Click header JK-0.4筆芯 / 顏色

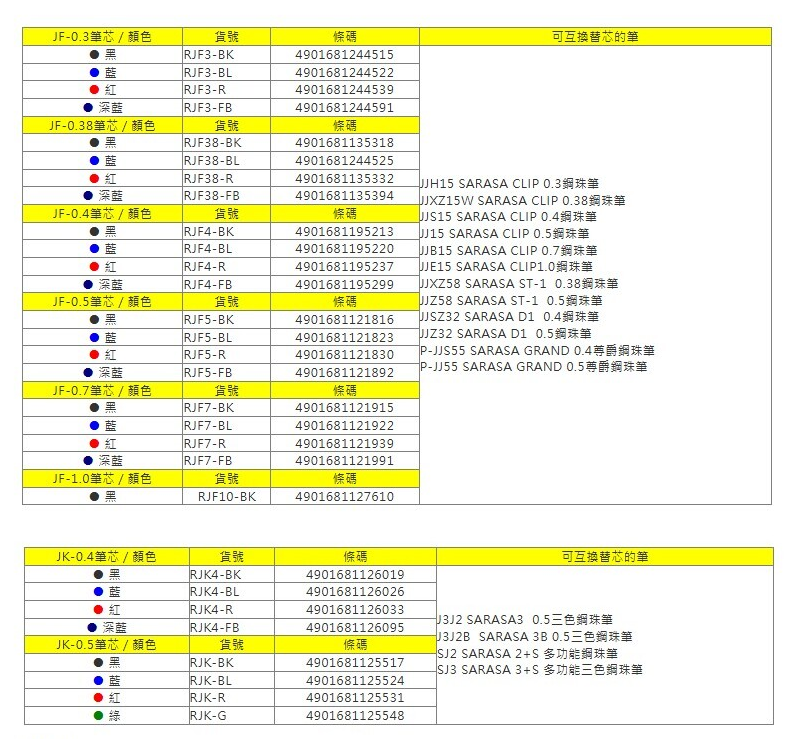(x=106, y=557)
